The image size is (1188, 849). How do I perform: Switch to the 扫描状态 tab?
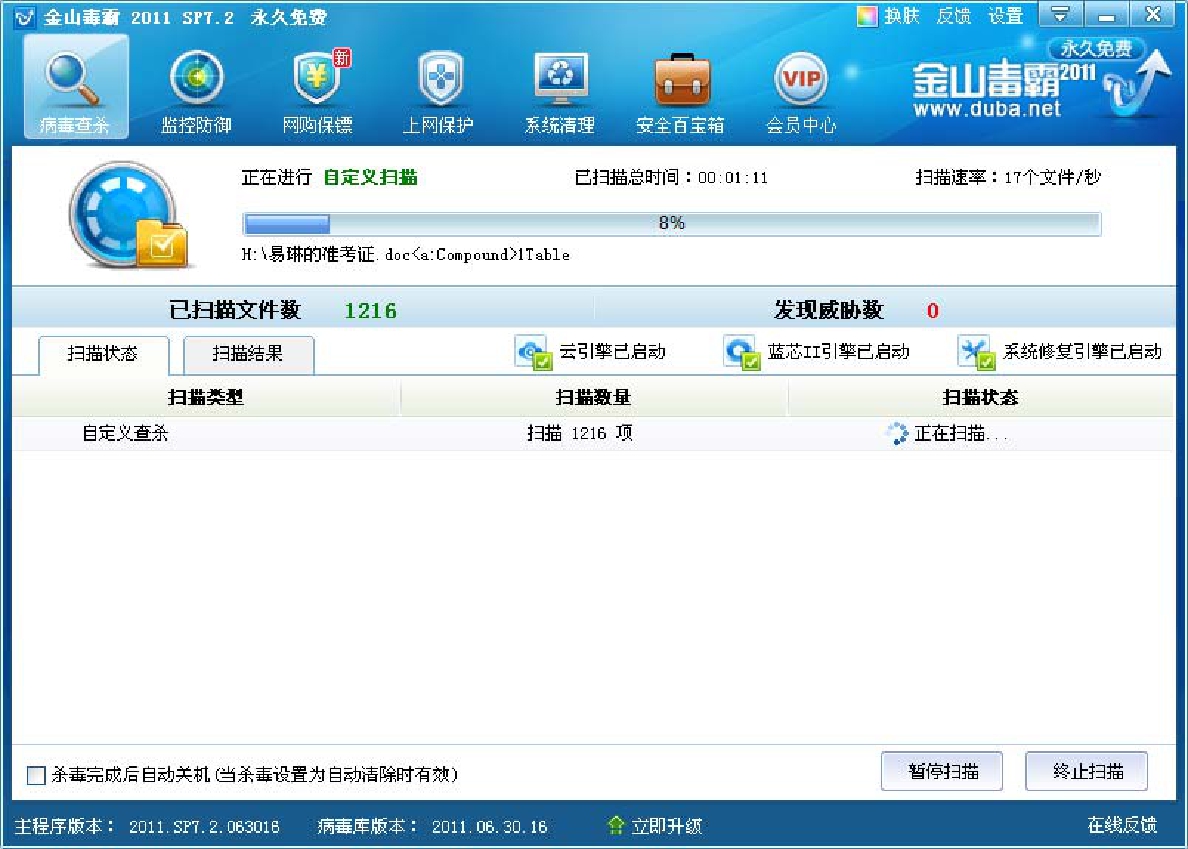click(103, 354)
